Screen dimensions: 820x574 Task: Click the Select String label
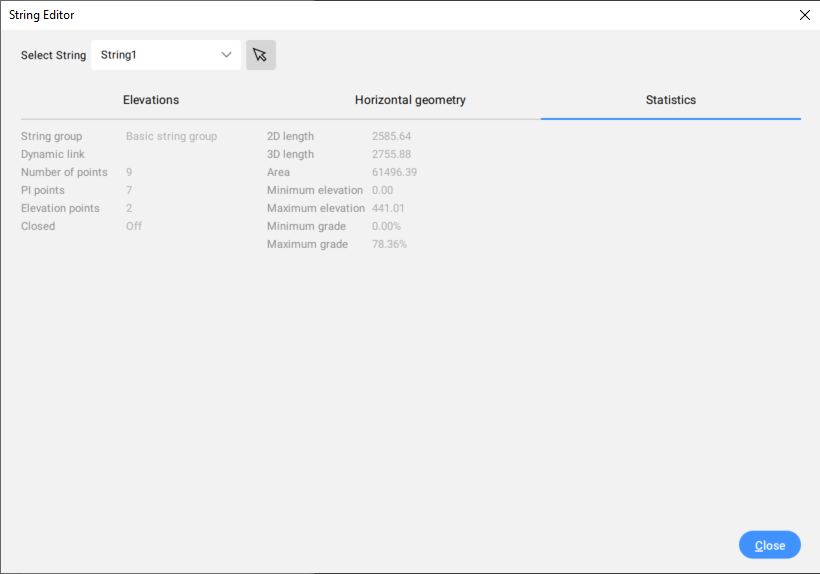(53, 55)
